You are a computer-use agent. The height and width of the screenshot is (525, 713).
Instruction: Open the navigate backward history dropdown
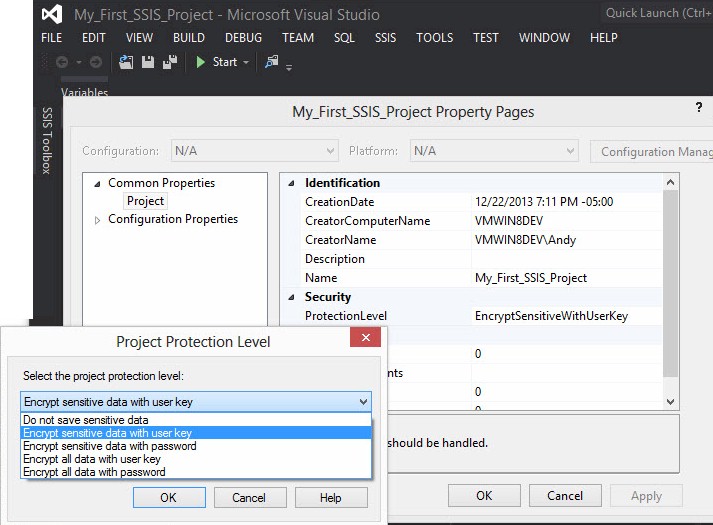click(79, 62)
